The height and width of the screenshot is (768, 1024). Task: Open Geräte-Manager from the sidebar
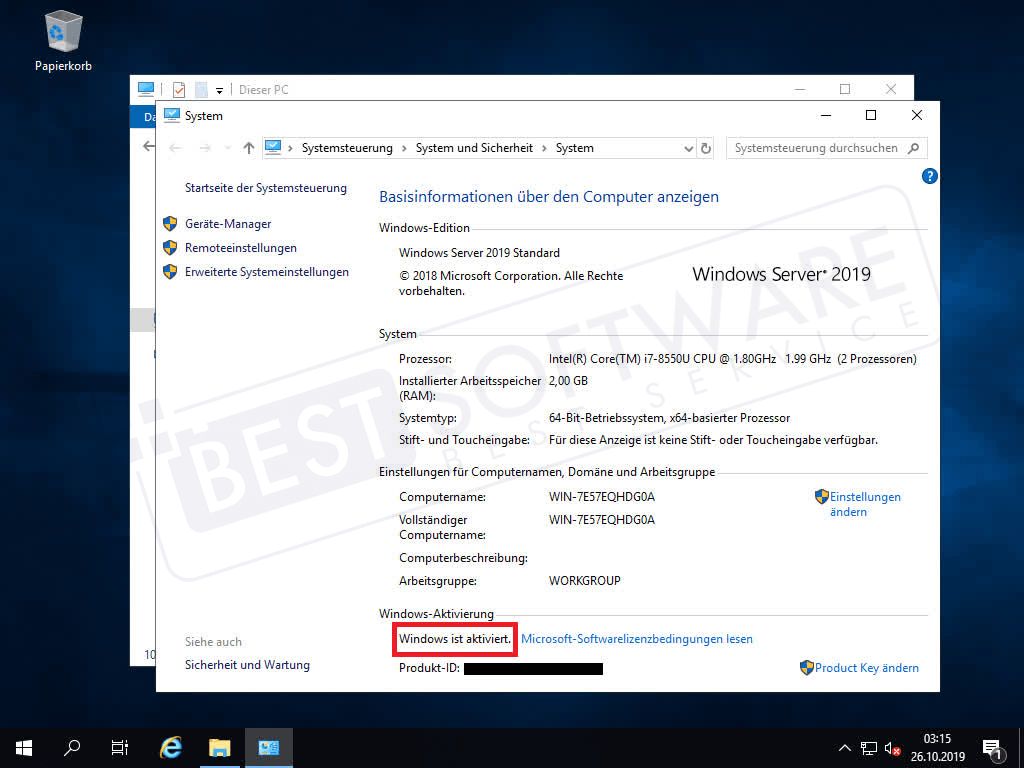coord(230,223)
